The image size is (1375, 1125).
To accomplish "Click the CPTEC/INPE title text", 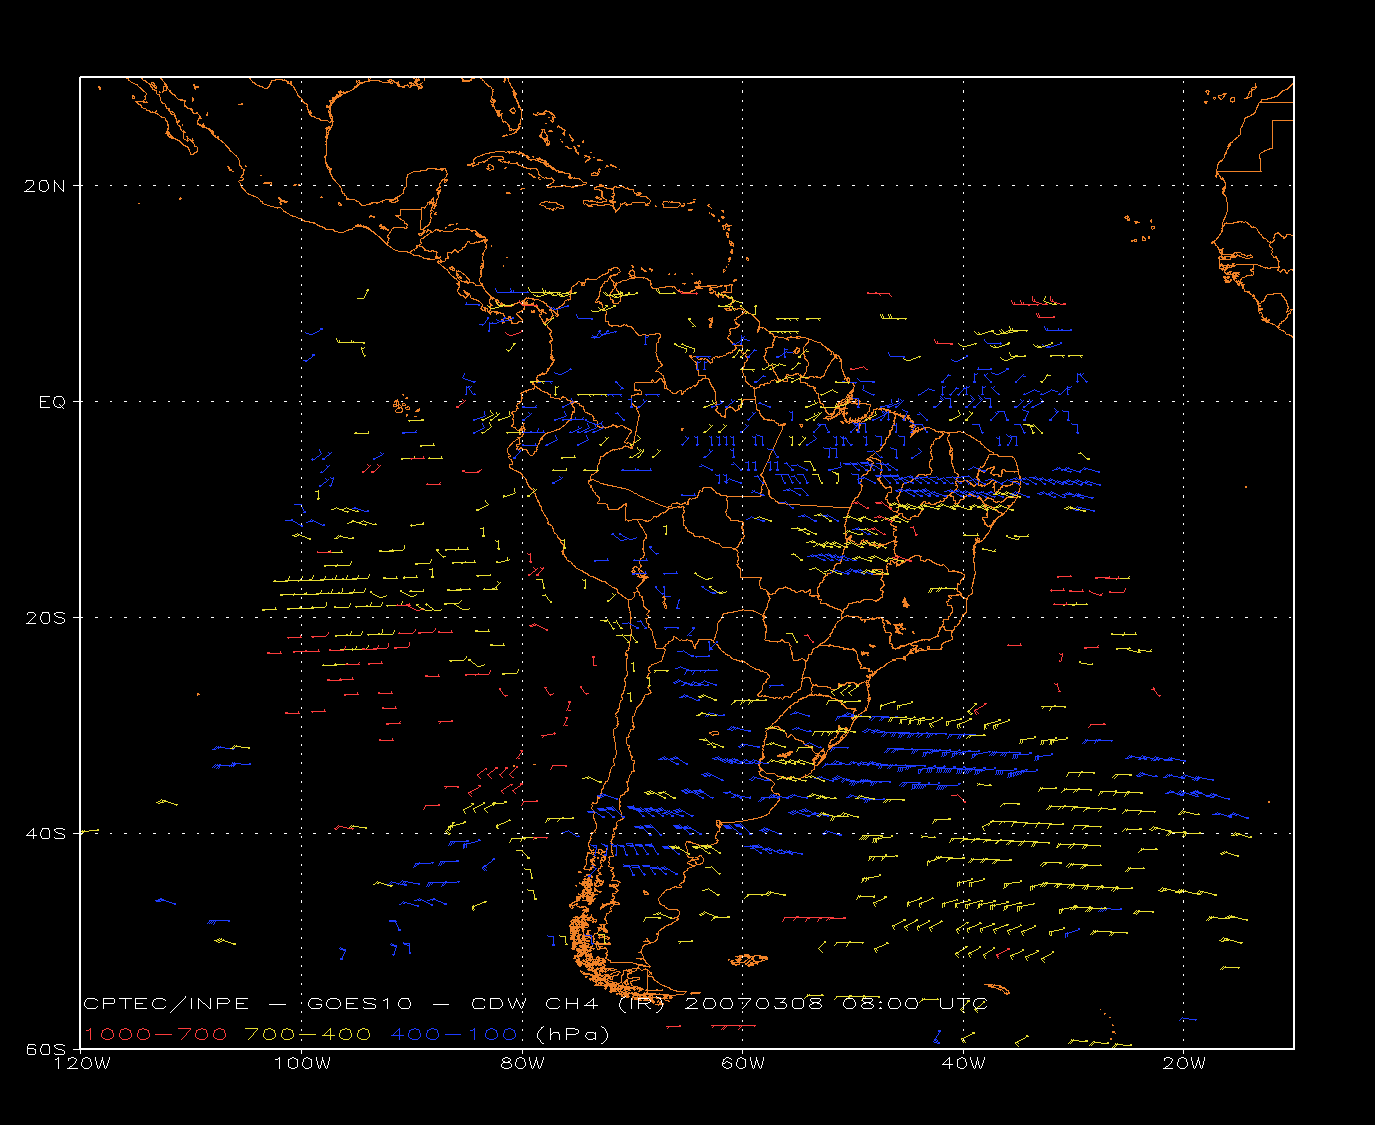I will pos(166,1003).
